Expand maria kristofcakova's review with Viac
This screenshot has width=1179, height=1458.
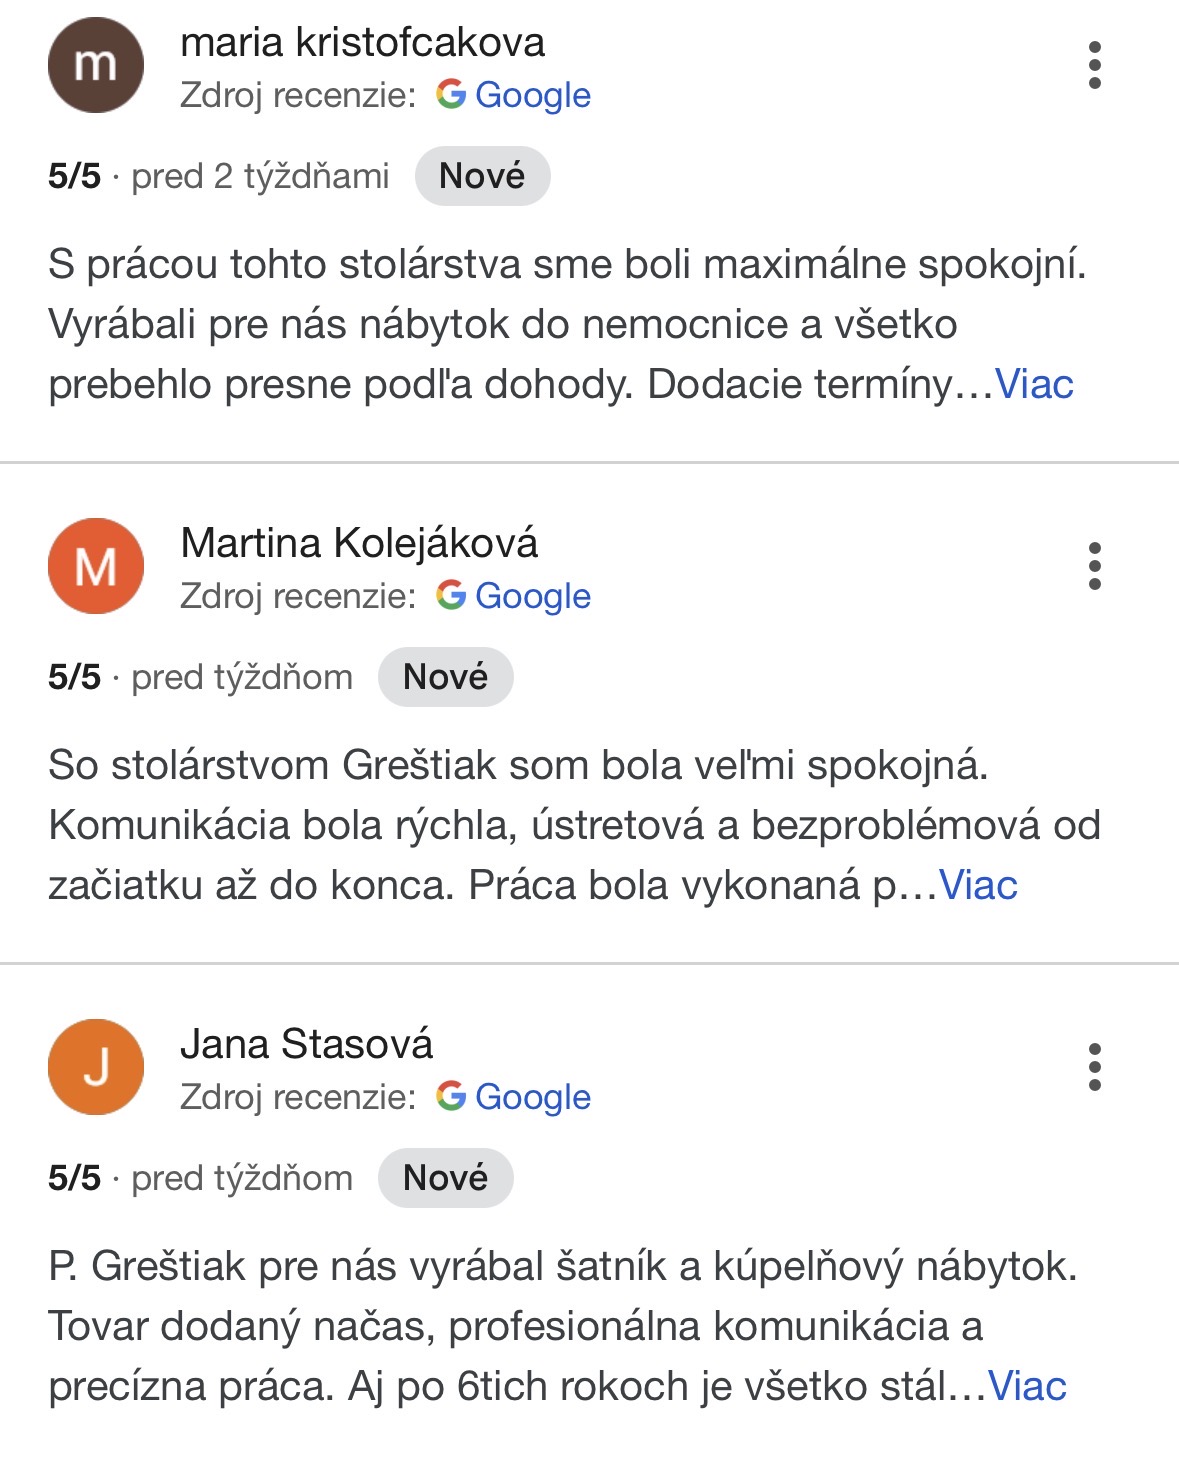pyautogui.click(x=1035, y=384)
